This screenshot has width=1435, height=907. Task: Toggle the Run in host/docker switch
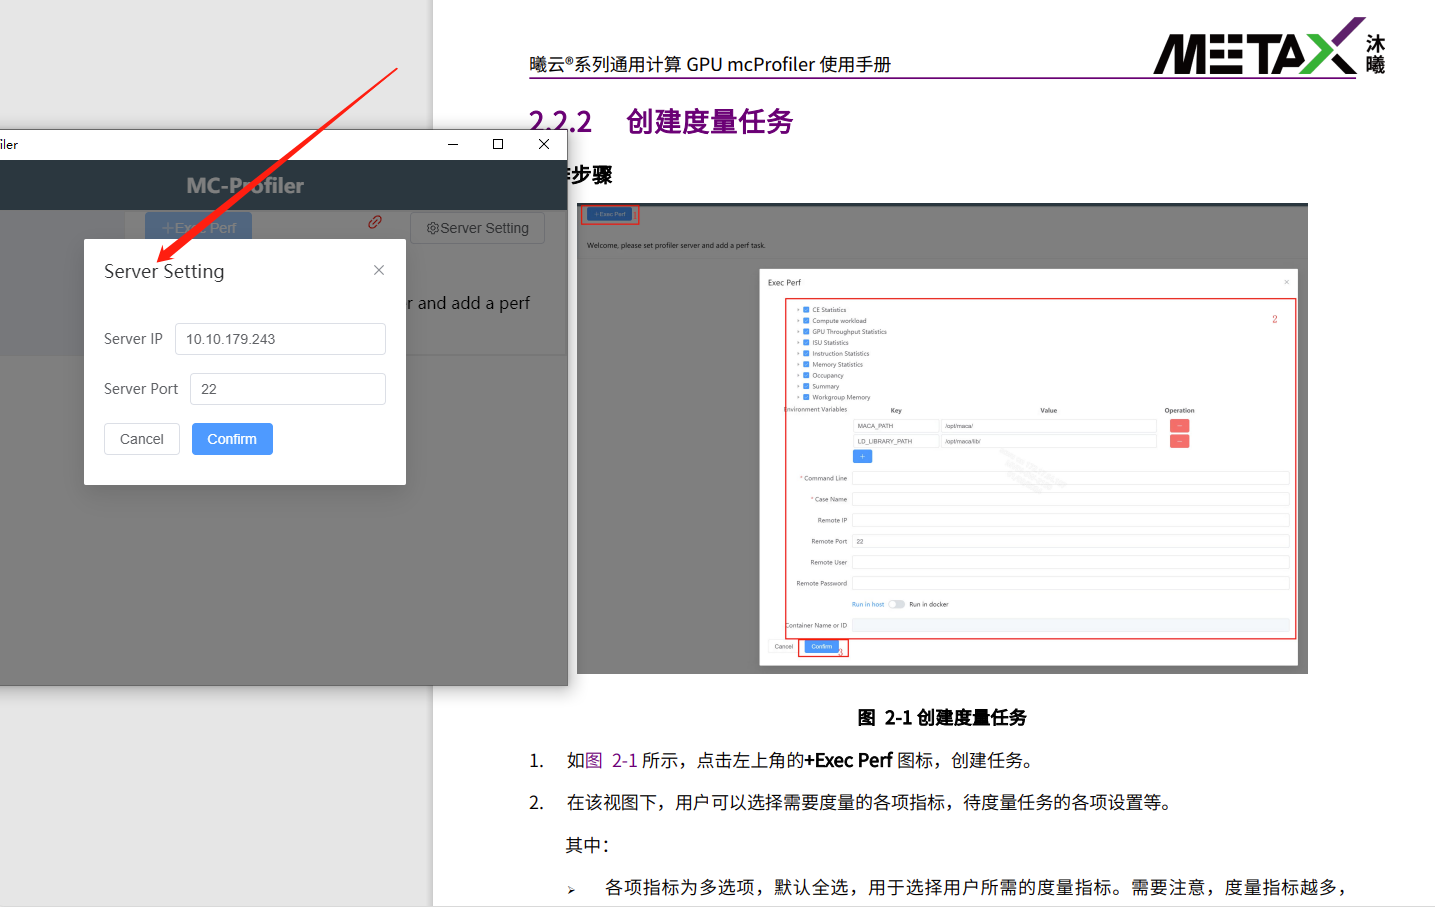tap(896, 604)
